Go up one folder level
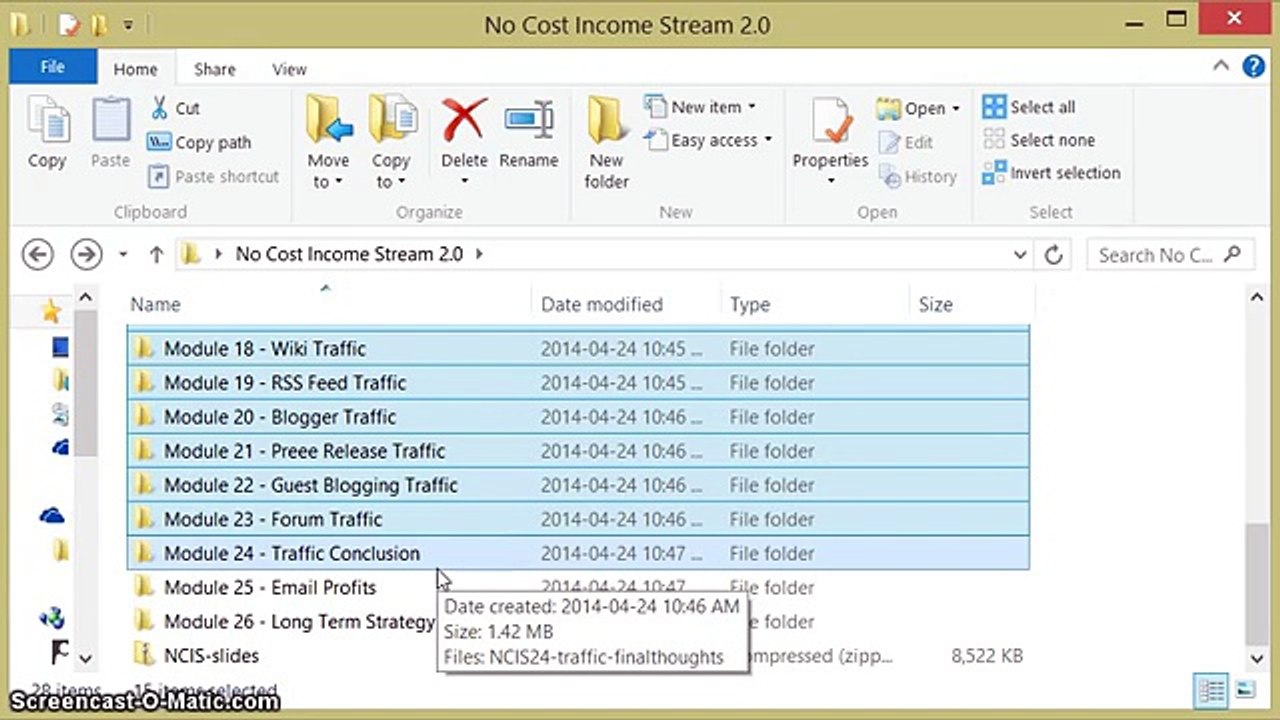 coord(155,254)
